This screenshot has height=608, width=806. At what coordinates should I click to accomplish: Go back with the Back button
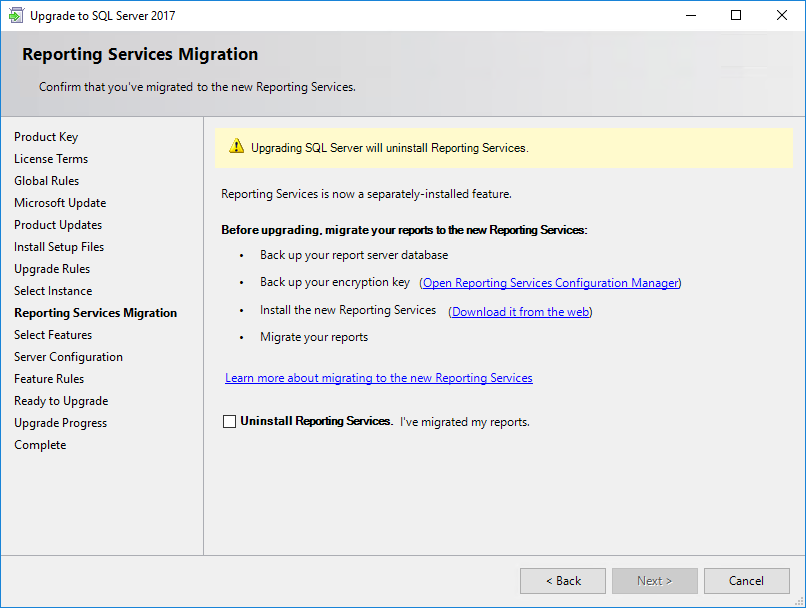click(x=563, y=581)
